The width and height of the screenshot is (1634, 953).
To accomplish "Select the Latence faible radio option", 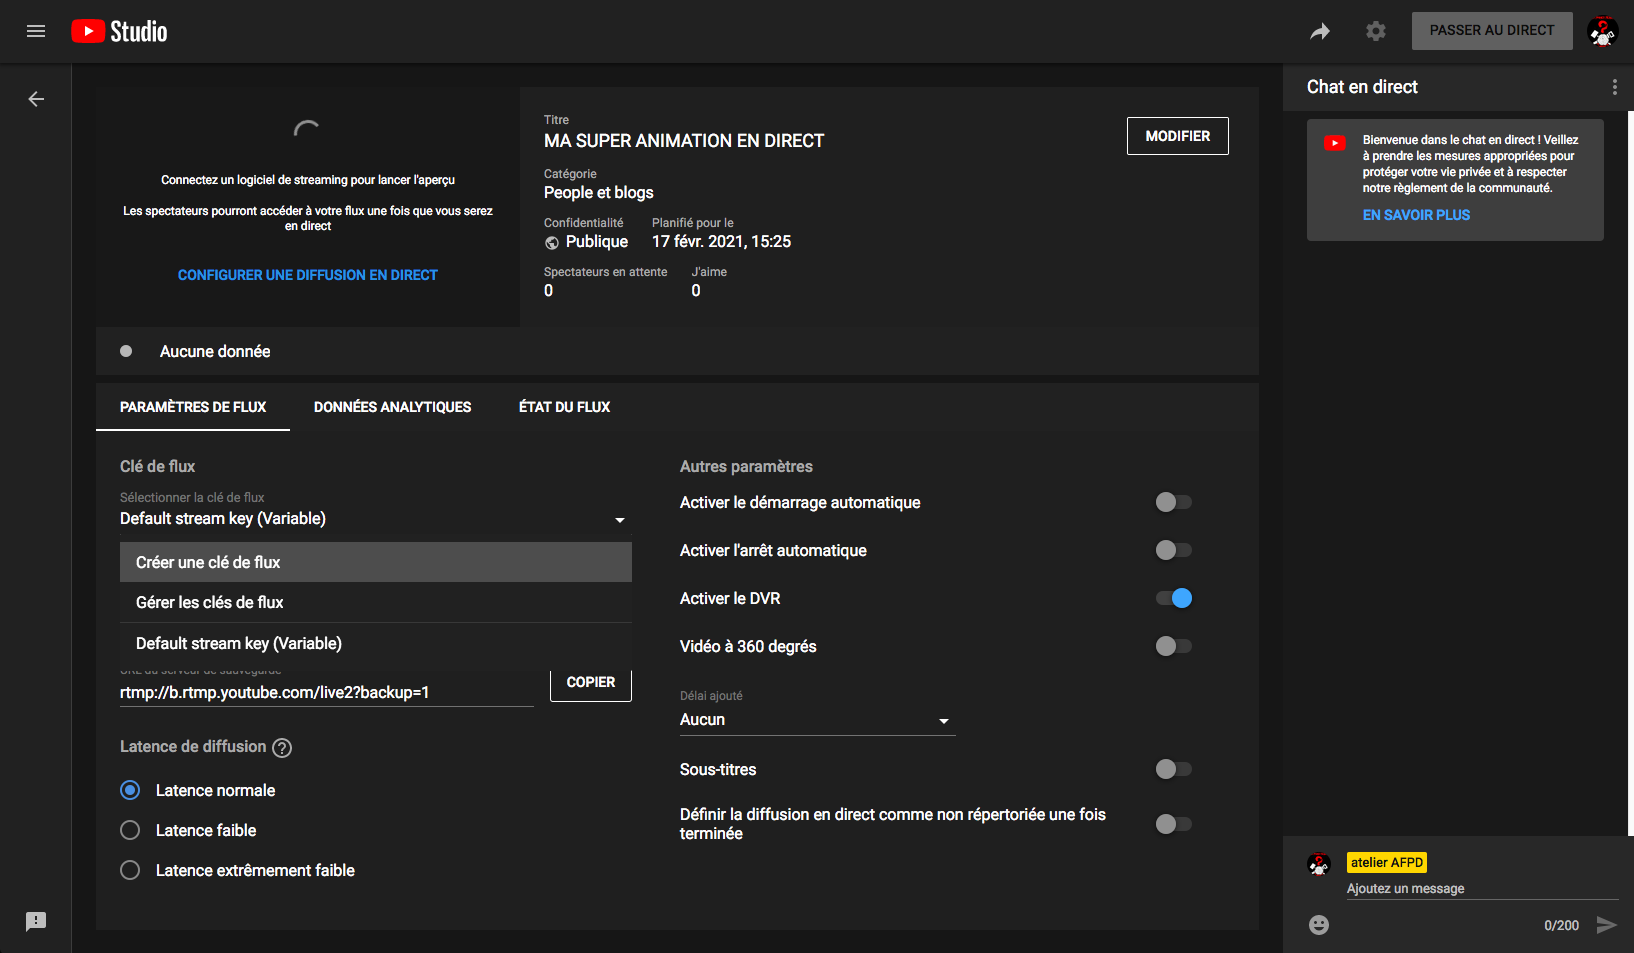I will pos(130,830).
